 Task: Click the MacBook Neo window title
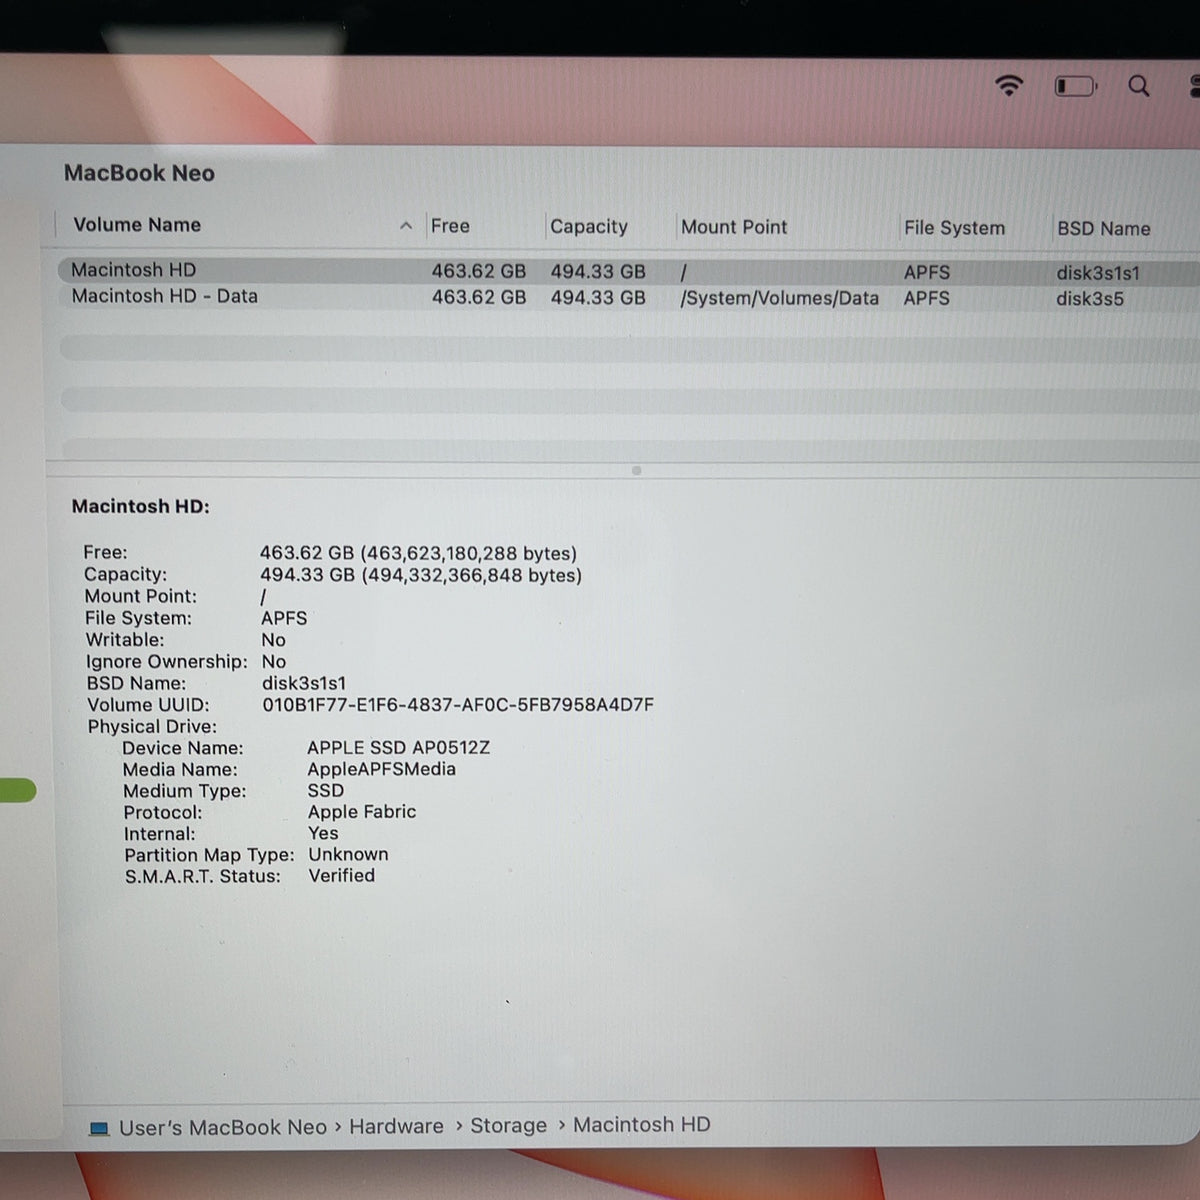click(x=139, y=173)
